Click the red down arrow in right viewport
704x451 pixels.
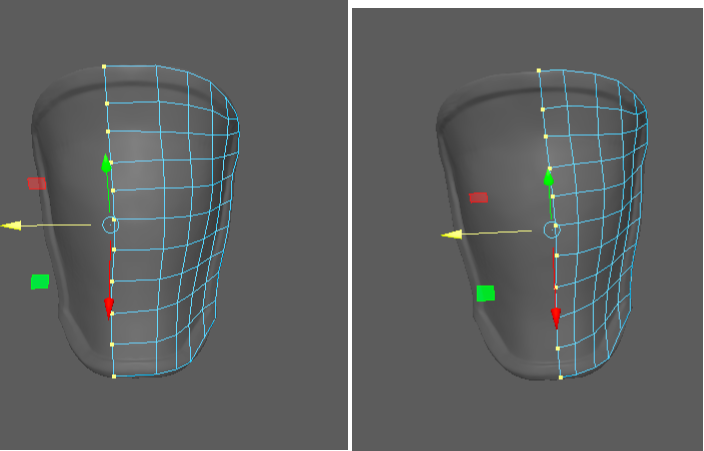coord(556,318)
